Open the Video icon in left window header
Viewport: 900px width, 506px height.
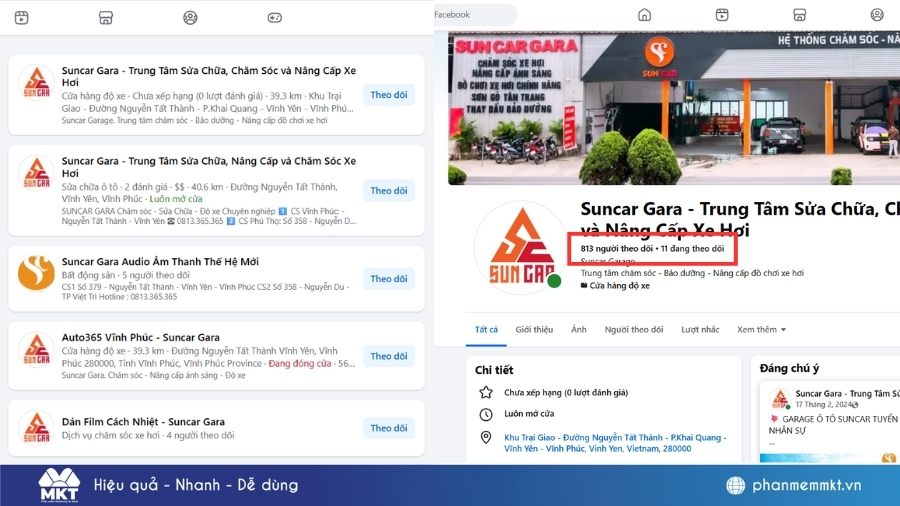pos(21,18)
